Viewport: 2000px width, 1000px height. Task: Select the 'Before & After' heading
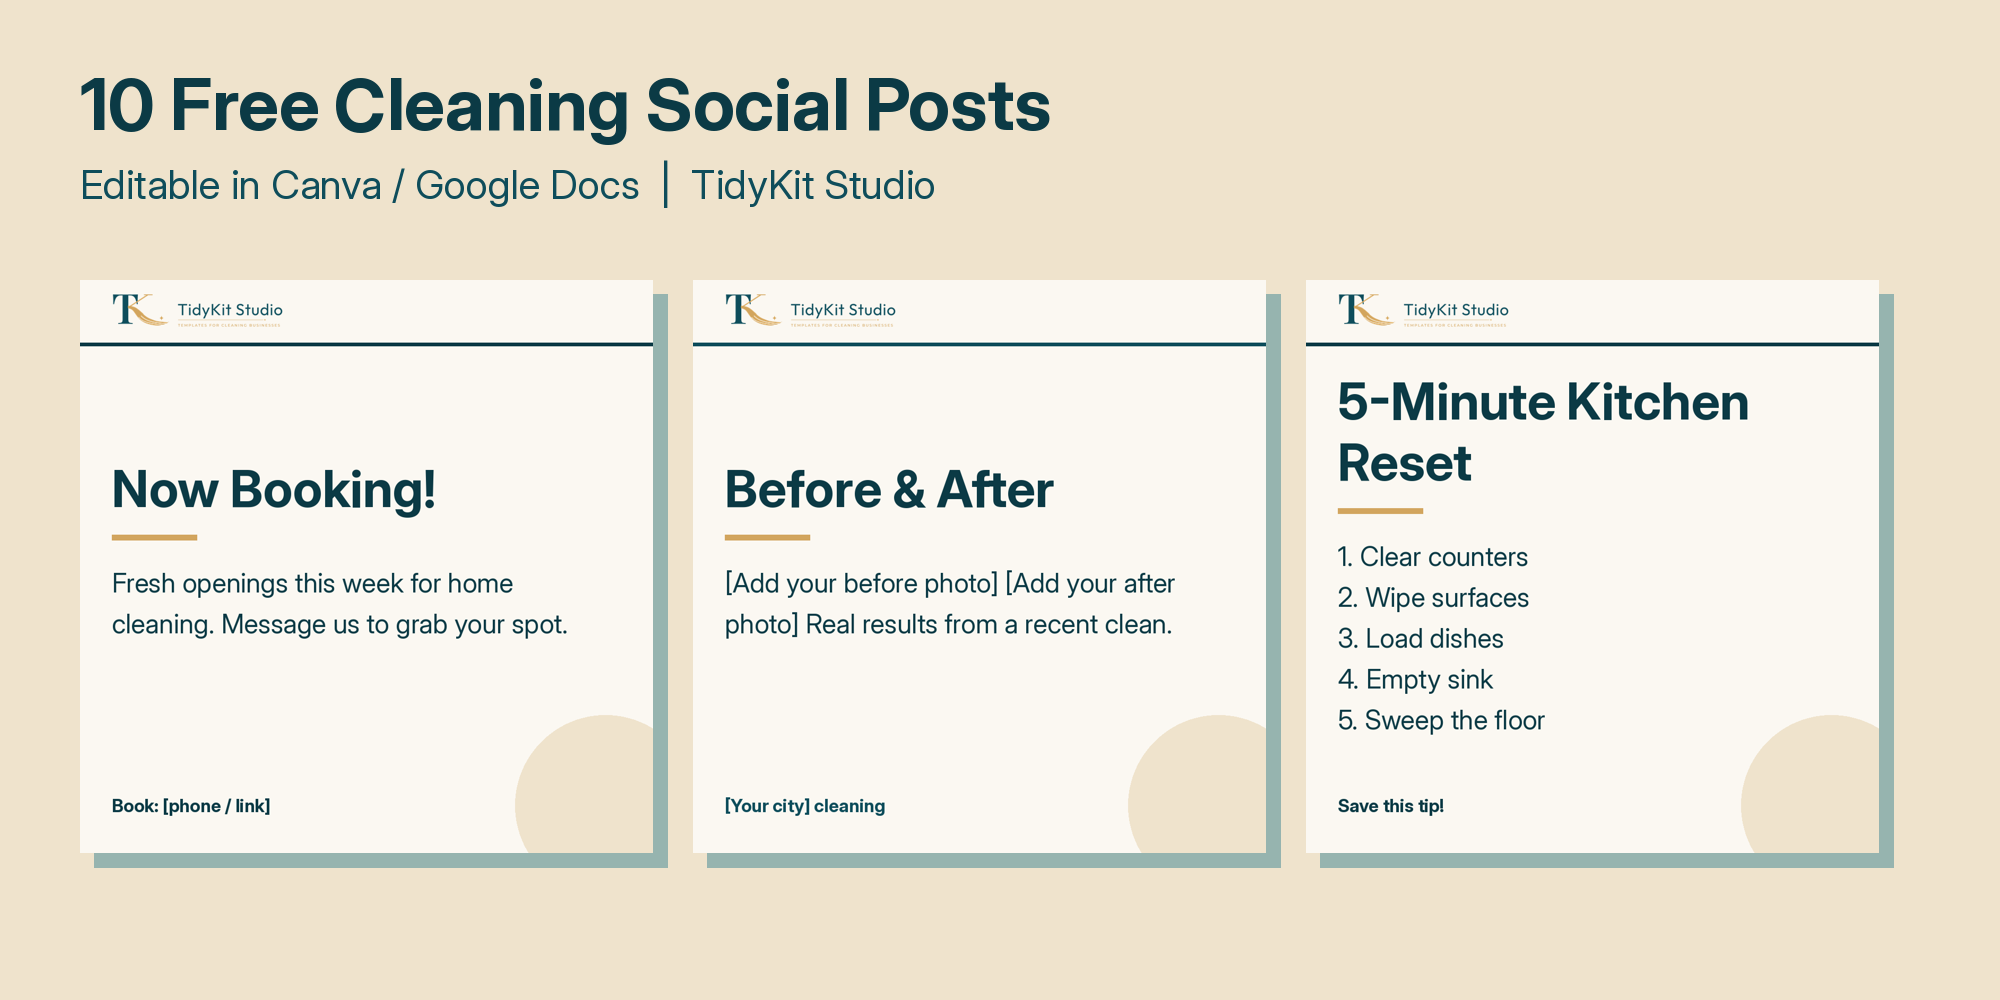pyautogui.click(x=889, y=490)
